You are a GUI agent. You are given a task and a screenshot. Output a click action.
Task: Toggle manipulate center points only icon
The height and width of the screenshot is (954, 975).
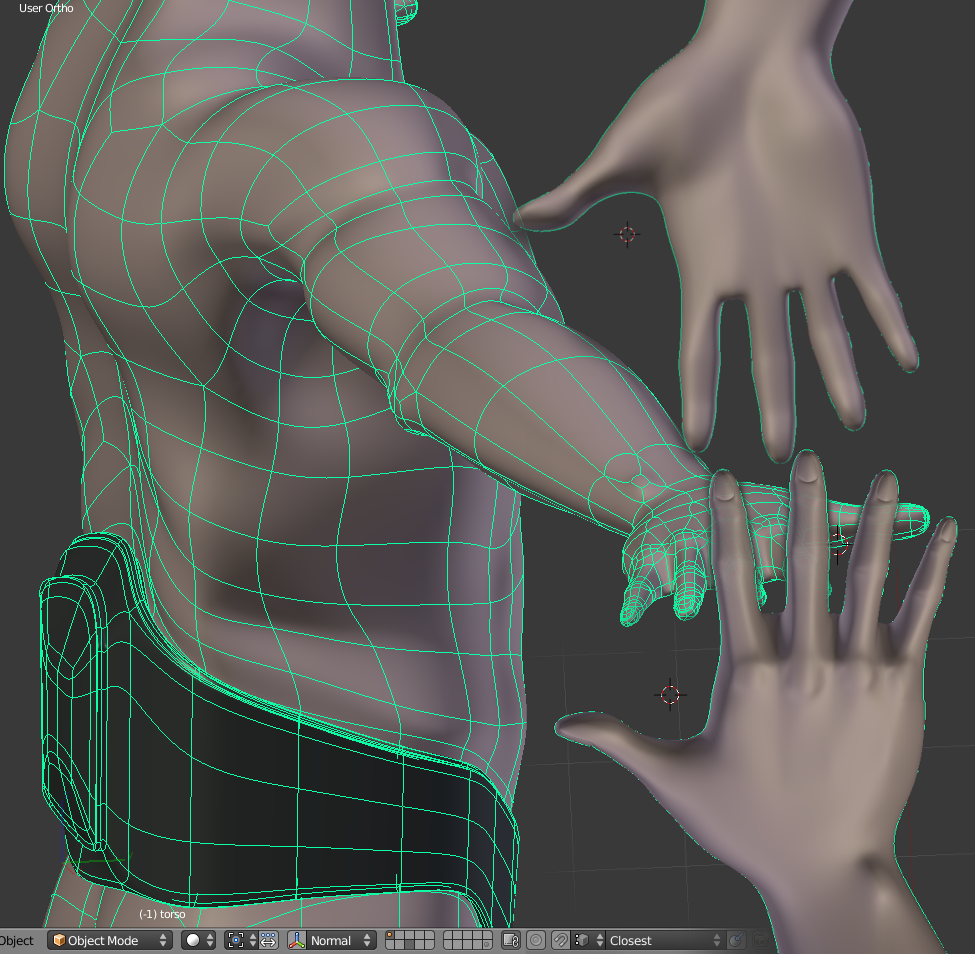point(268,940)
